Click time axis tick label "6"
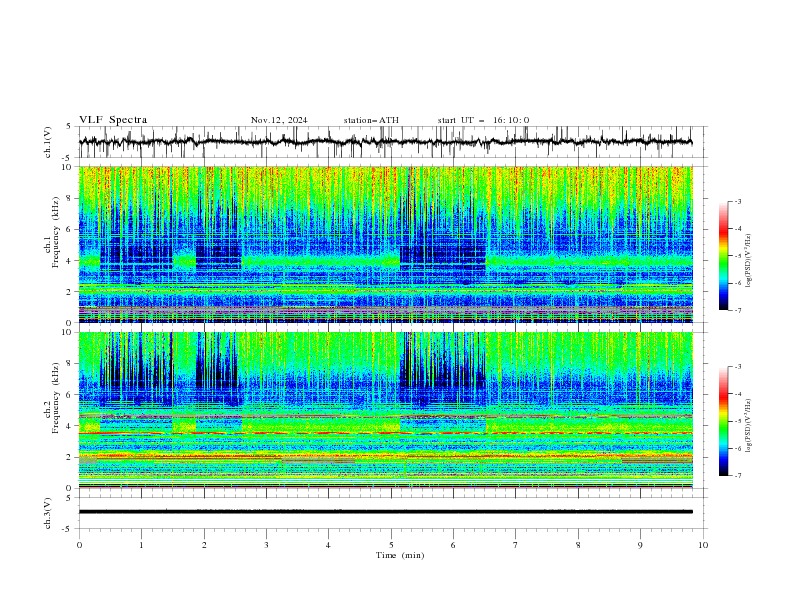The height and width of the screenshot is (612, 792). tap(453, 545)
